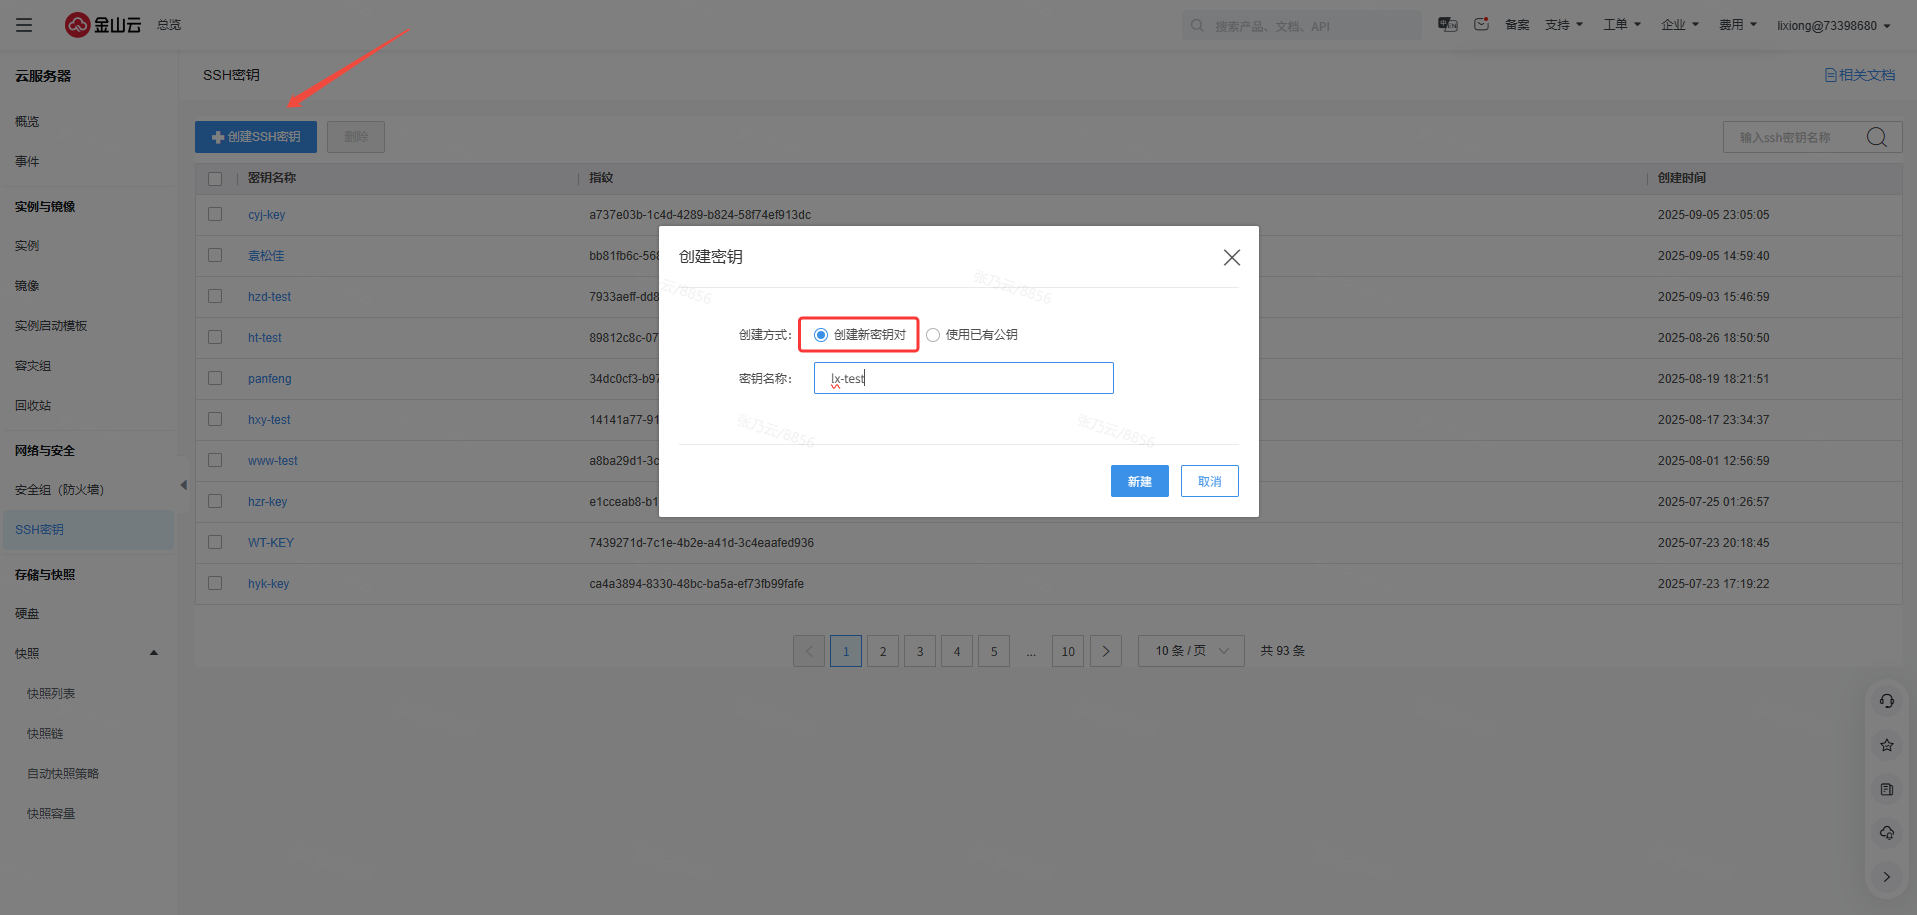
Task: Open 实例 in the sidebar
Action: [x=27, y=246]
